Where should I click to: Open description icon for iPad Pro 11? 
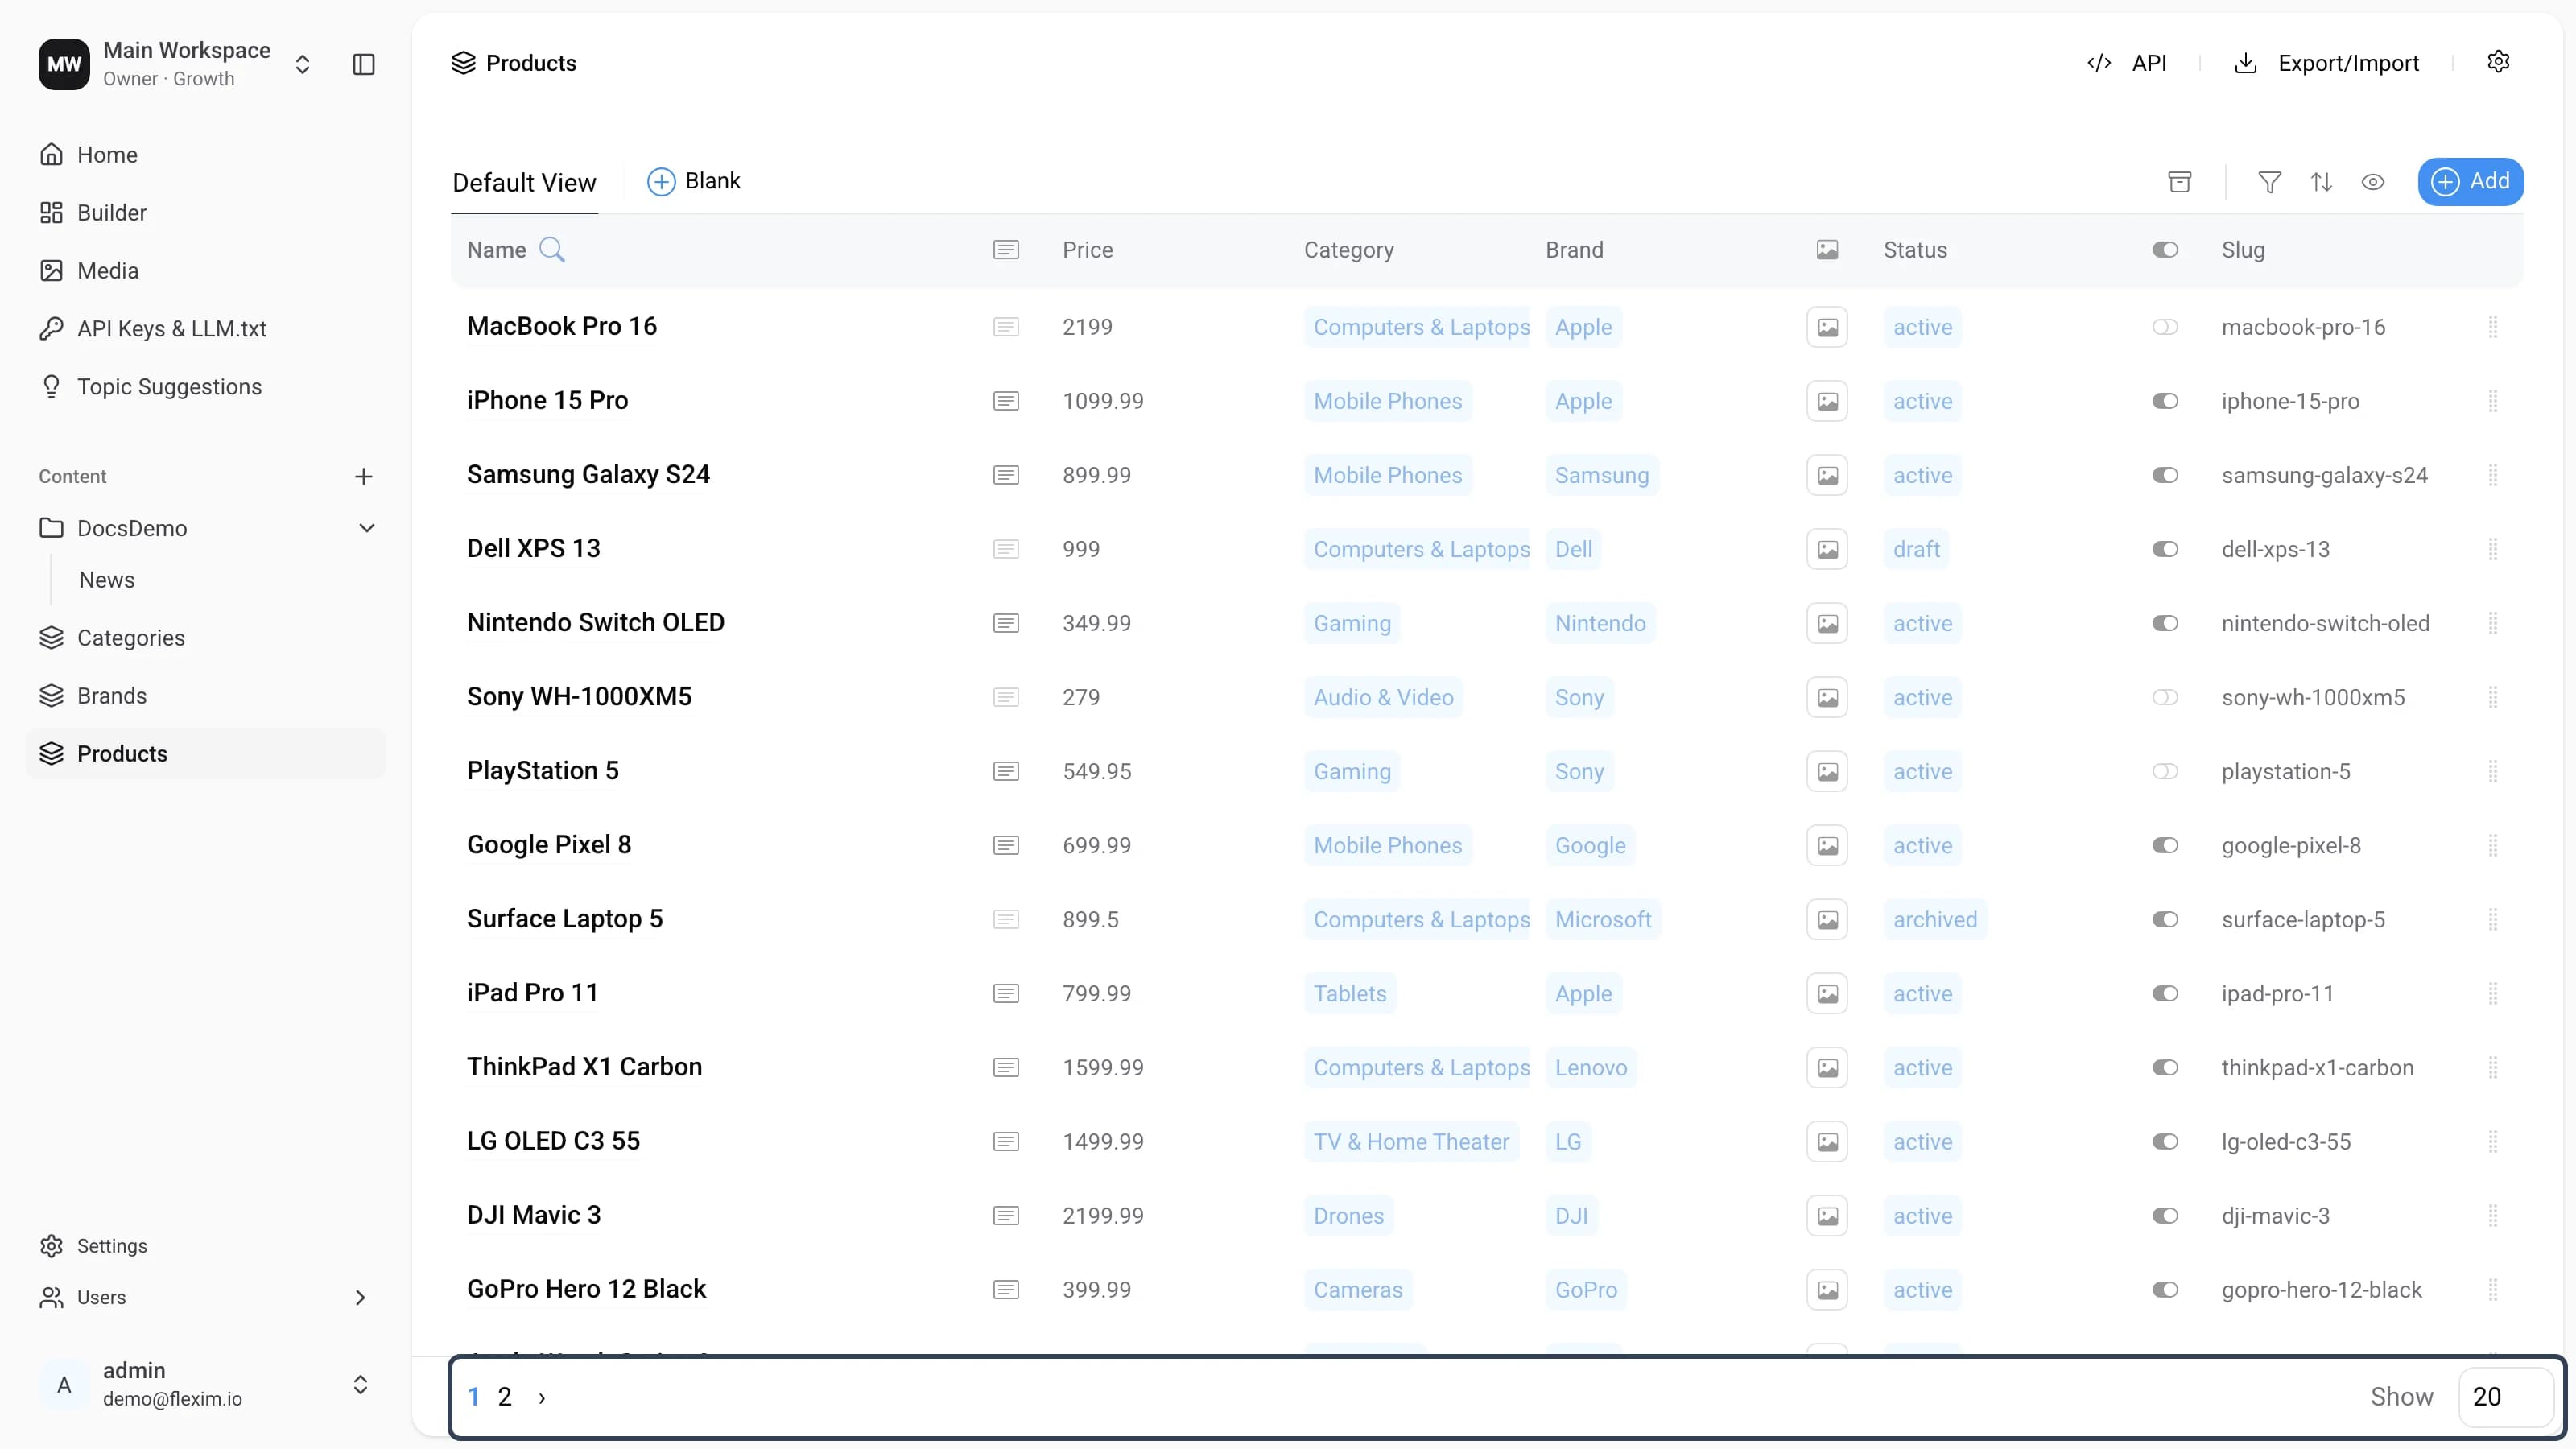click(1006, 993)
